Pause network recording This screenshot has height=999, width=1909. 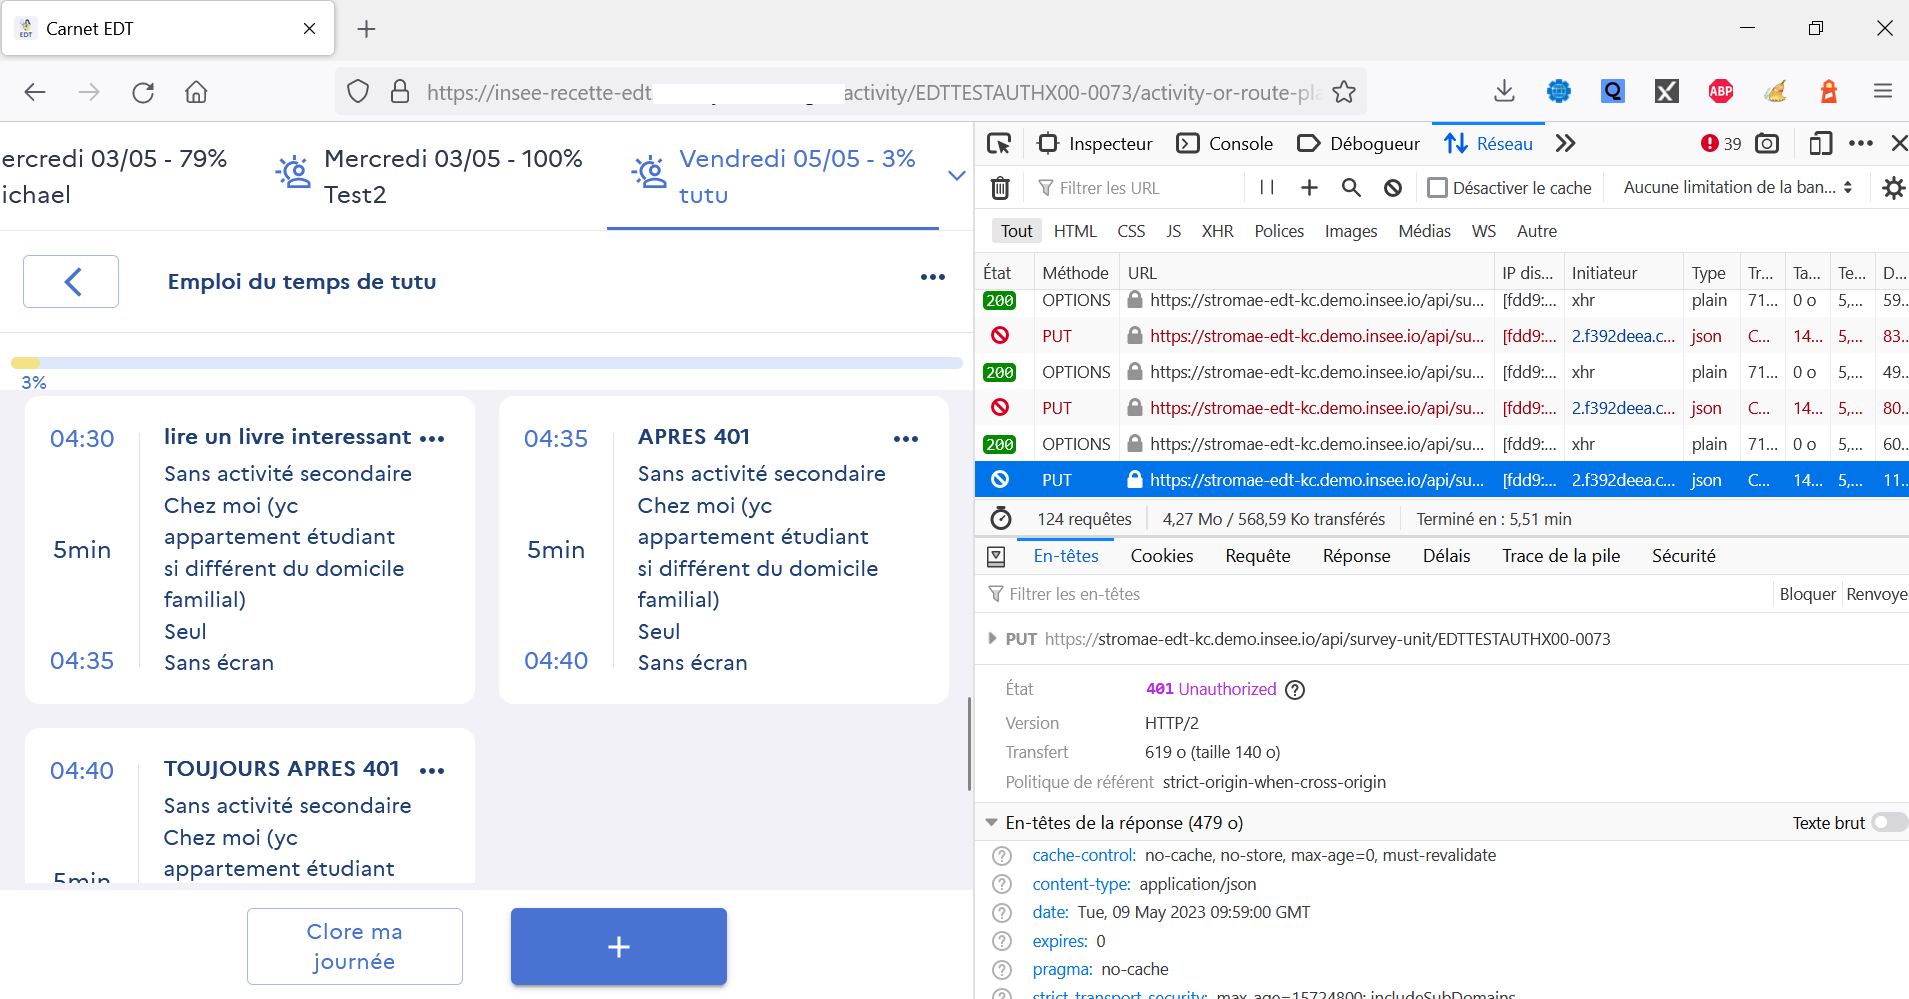point(1264,188)
